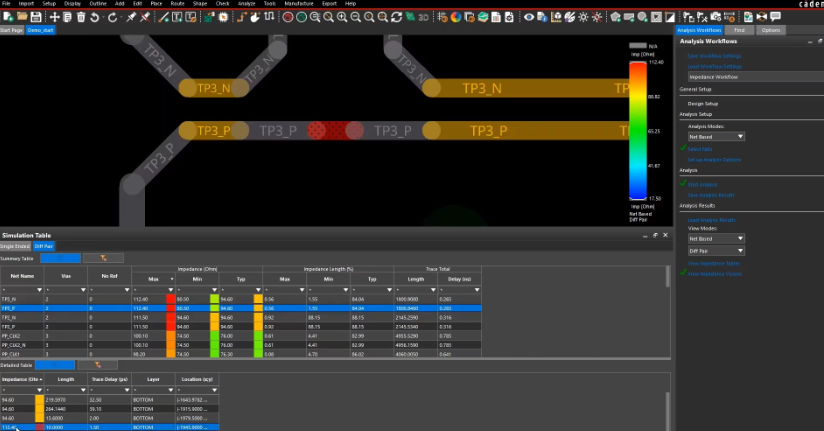The width and height of the screenshot is (824, 431).
Task: Open the Manufacture menu
Action: 298,4
